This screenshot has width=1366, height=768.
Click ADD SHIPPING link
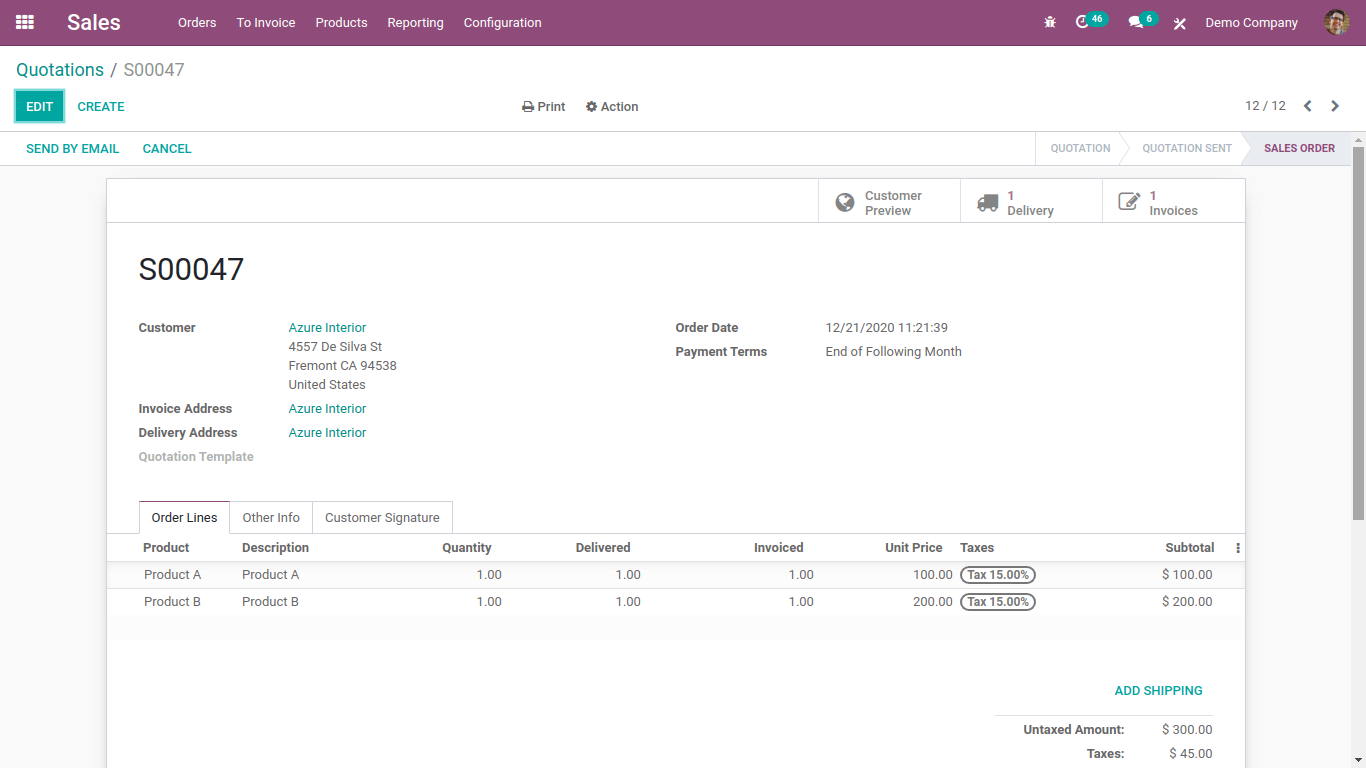pyautogui.click(x=1158, y=691)
